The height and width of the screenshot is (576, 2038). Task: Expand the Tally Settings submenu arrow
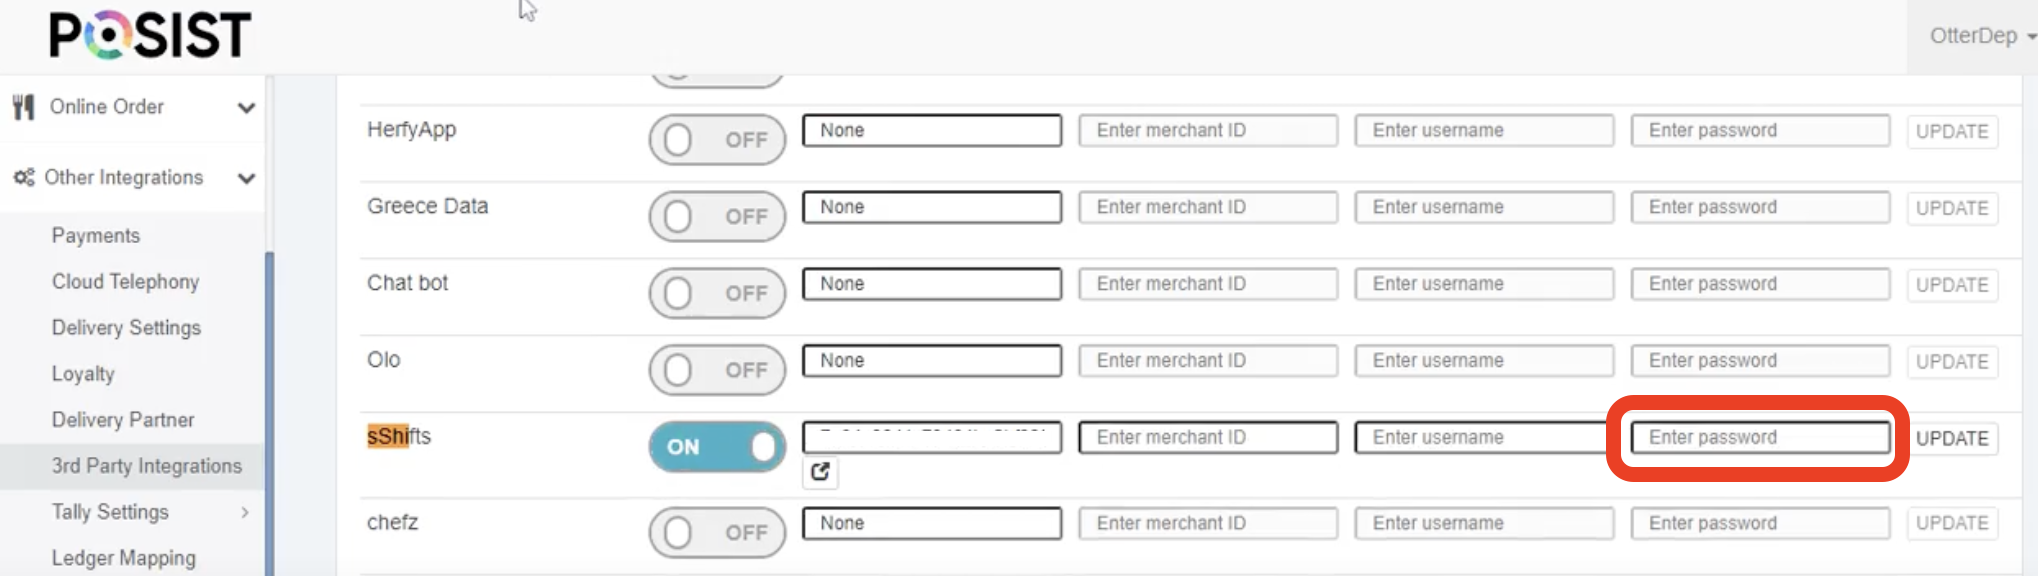point(245,512)
